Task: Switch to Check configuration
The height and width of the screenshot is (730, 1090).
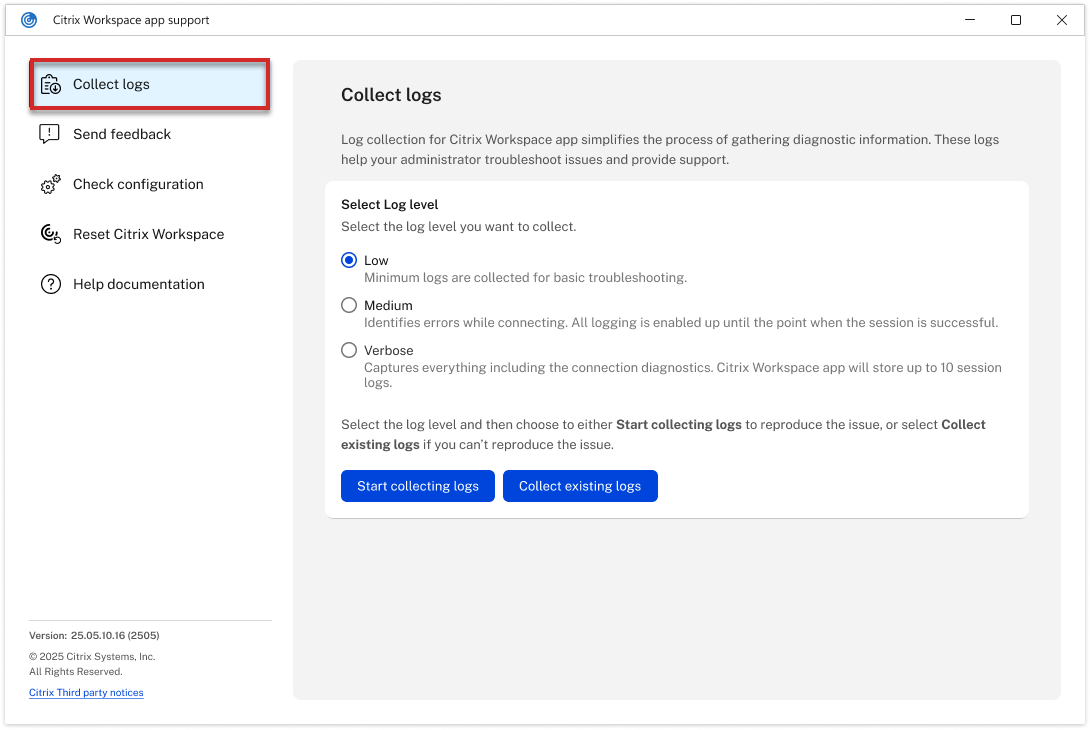Action: pyautogui.click(x=149, y=184)
